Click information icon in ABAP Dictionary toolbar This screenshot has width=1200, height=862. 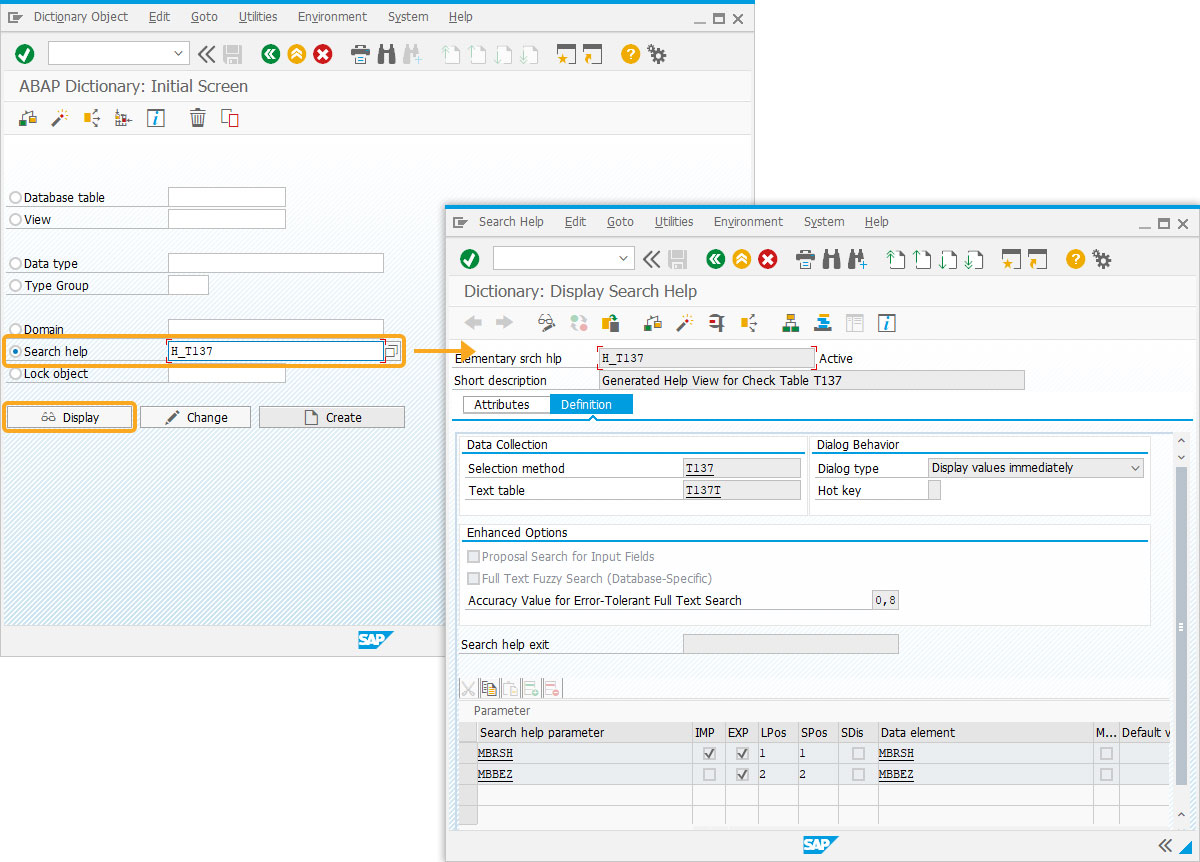point(155,118)
